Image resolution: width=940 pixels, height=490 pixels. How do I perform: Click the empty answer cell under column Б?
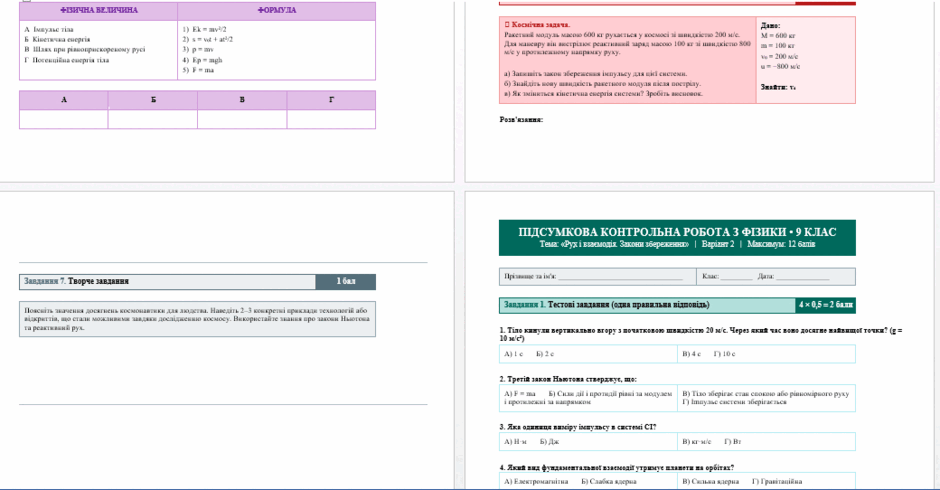point(153,119)
